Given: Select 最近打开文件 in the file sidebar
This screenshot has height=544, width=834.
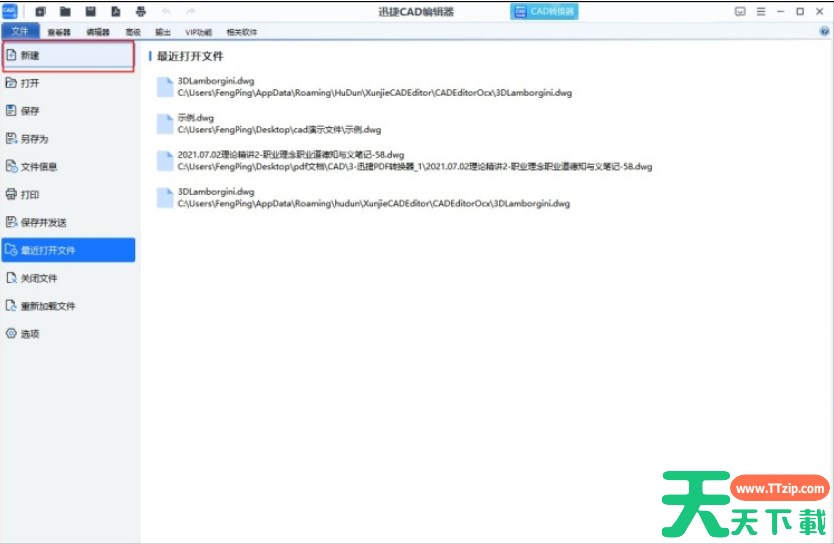Looking at the screenshot, I should [68, 250].
